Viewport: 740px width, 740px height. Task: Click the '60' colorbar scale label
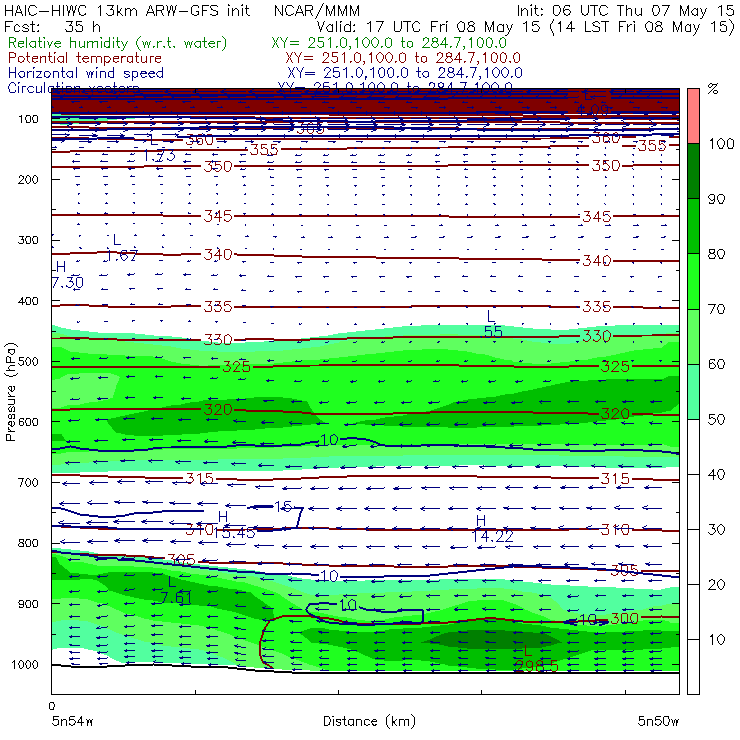716,364
